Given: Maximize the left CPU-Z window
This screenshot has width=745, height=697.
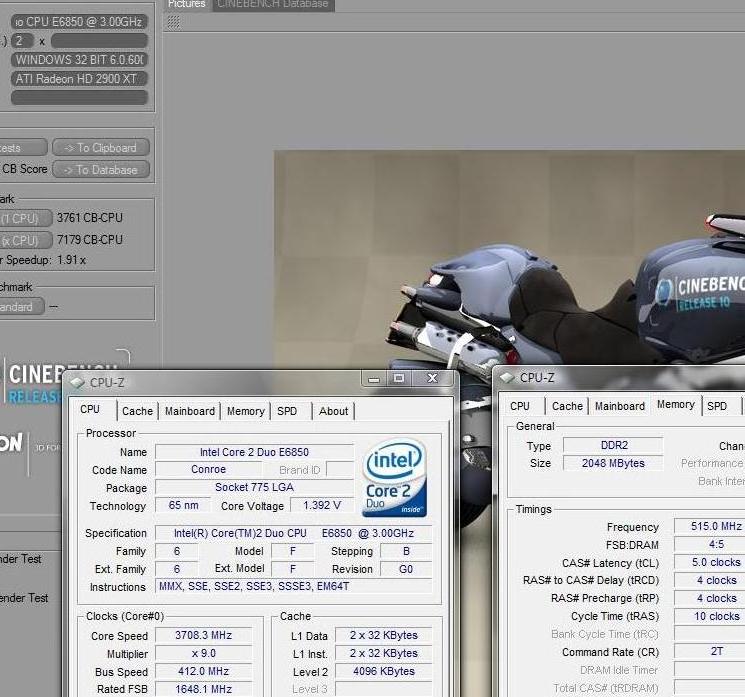Looking at the screenshot, I should coord(399,379).
